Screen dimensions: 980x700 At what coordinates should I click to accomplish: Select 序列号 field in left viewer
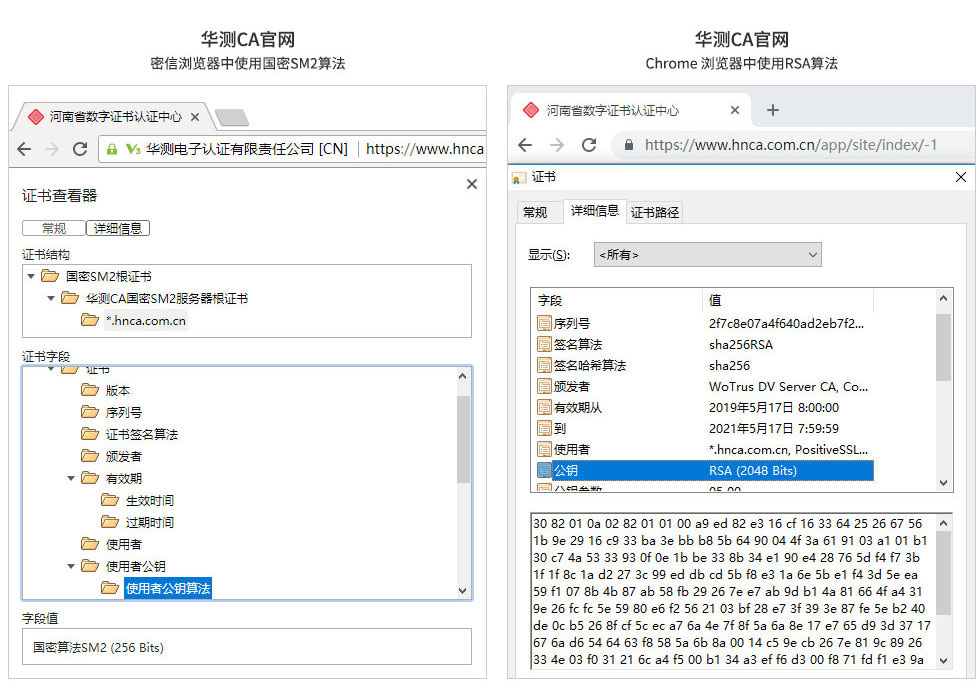coord(123,412)
